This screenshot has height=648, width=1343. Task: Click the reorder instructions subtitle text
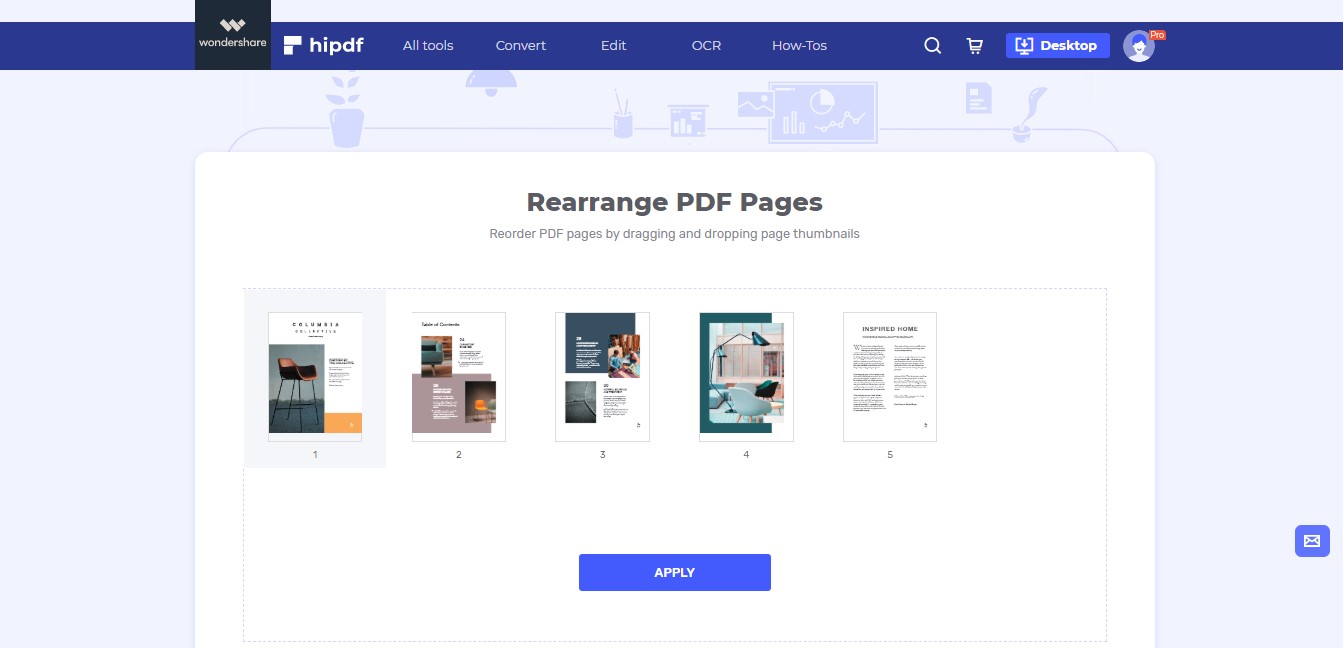tap(675, 234)
